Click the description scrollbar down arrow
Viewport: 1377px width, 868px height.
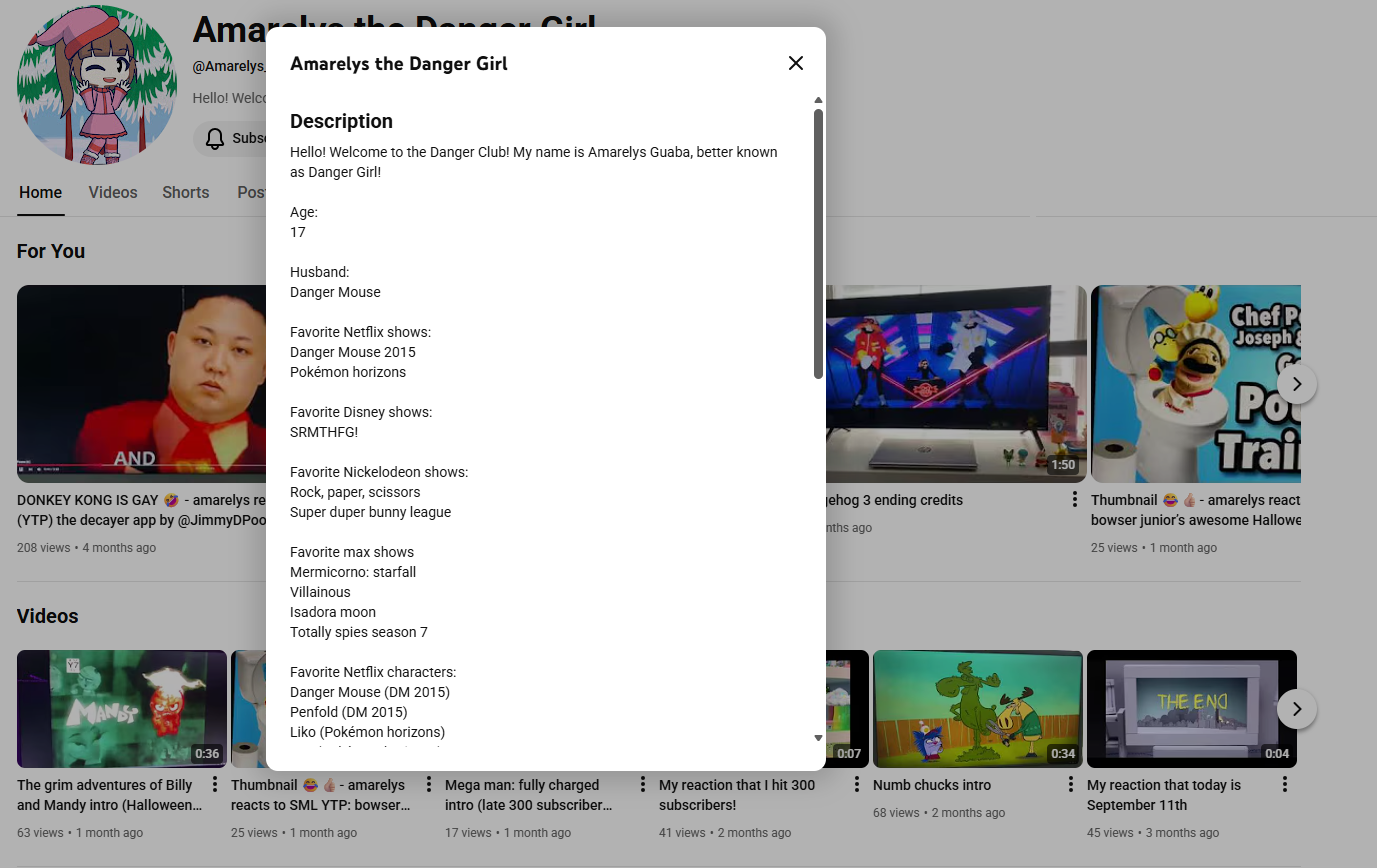pyautogui.click(x=818, y=738)
